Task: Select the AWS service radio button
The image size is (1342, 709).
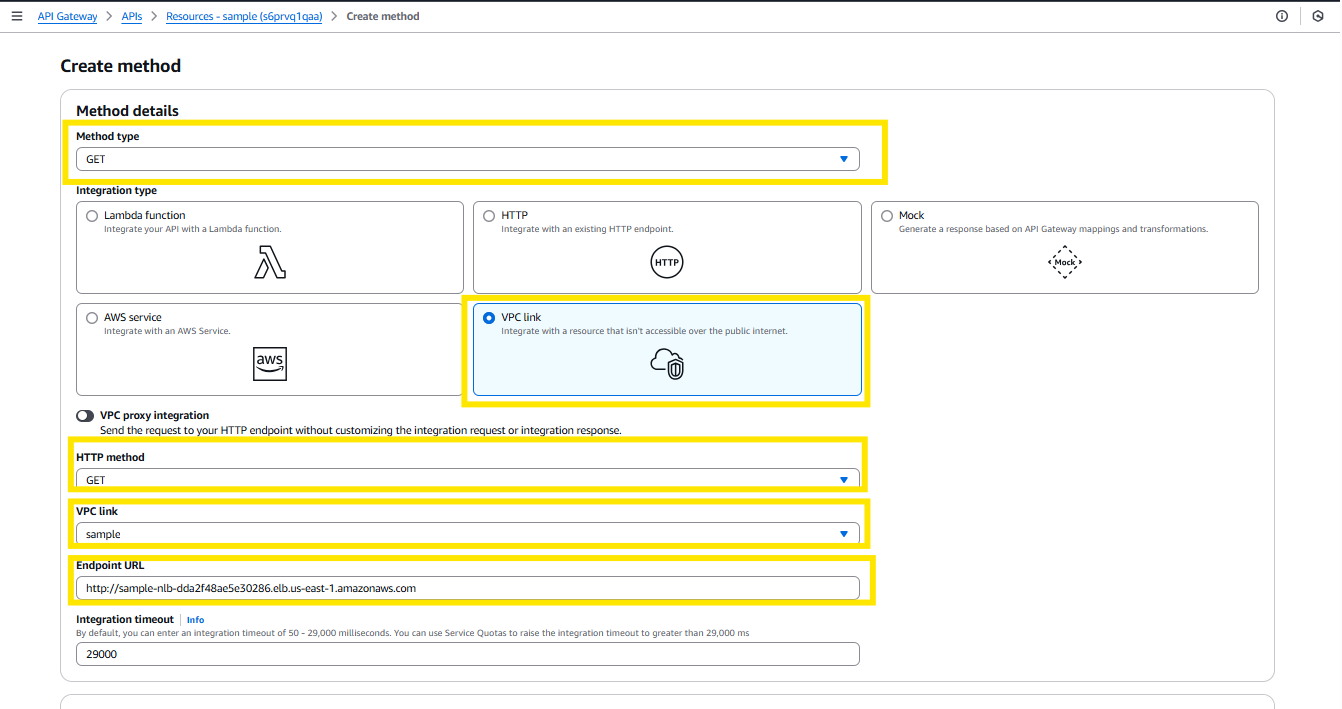Action: tap(92, 317)
